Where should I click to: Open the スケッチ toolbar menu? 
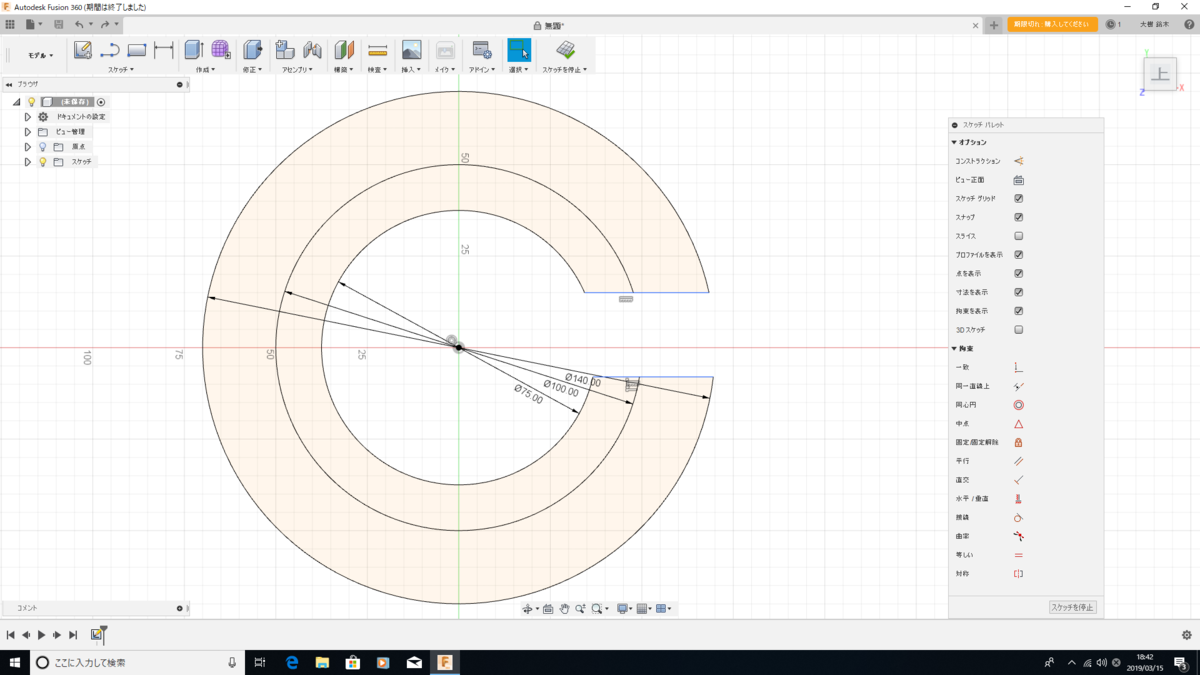coord(120,70)
